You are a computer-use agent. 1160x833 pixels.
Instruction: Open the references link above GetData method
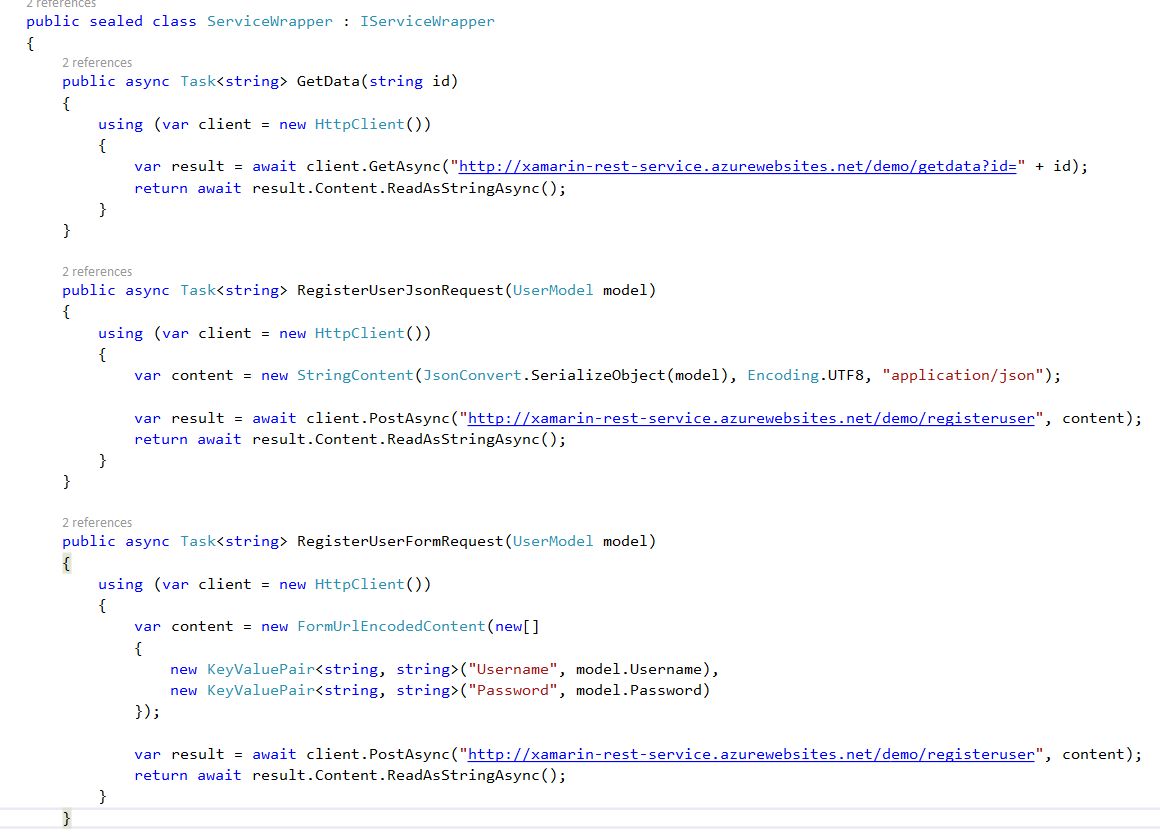97,62
